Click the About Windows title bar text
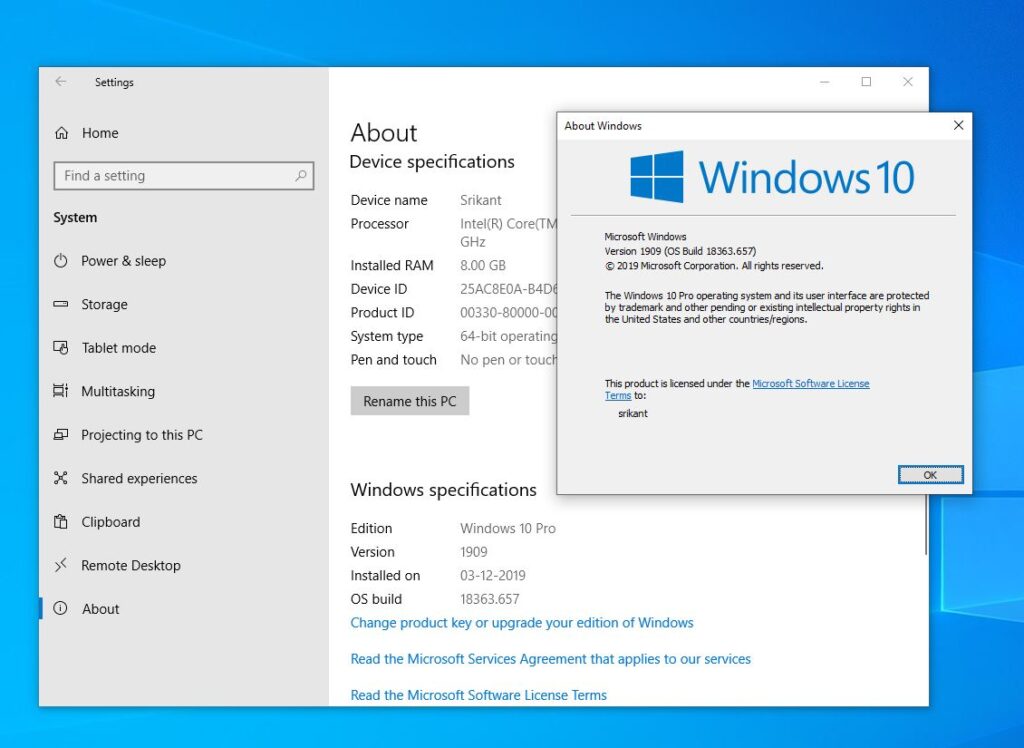1024x748 pixels. (603, 126)
